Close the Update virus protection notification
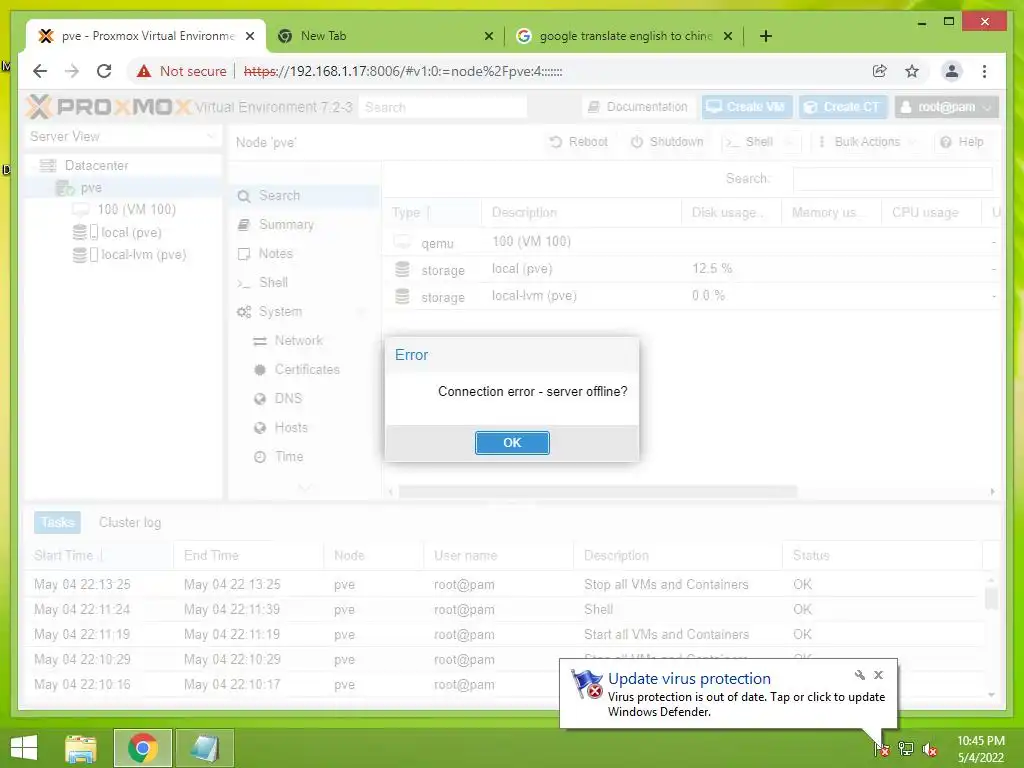1024x768 pixels. pos(878,675)
